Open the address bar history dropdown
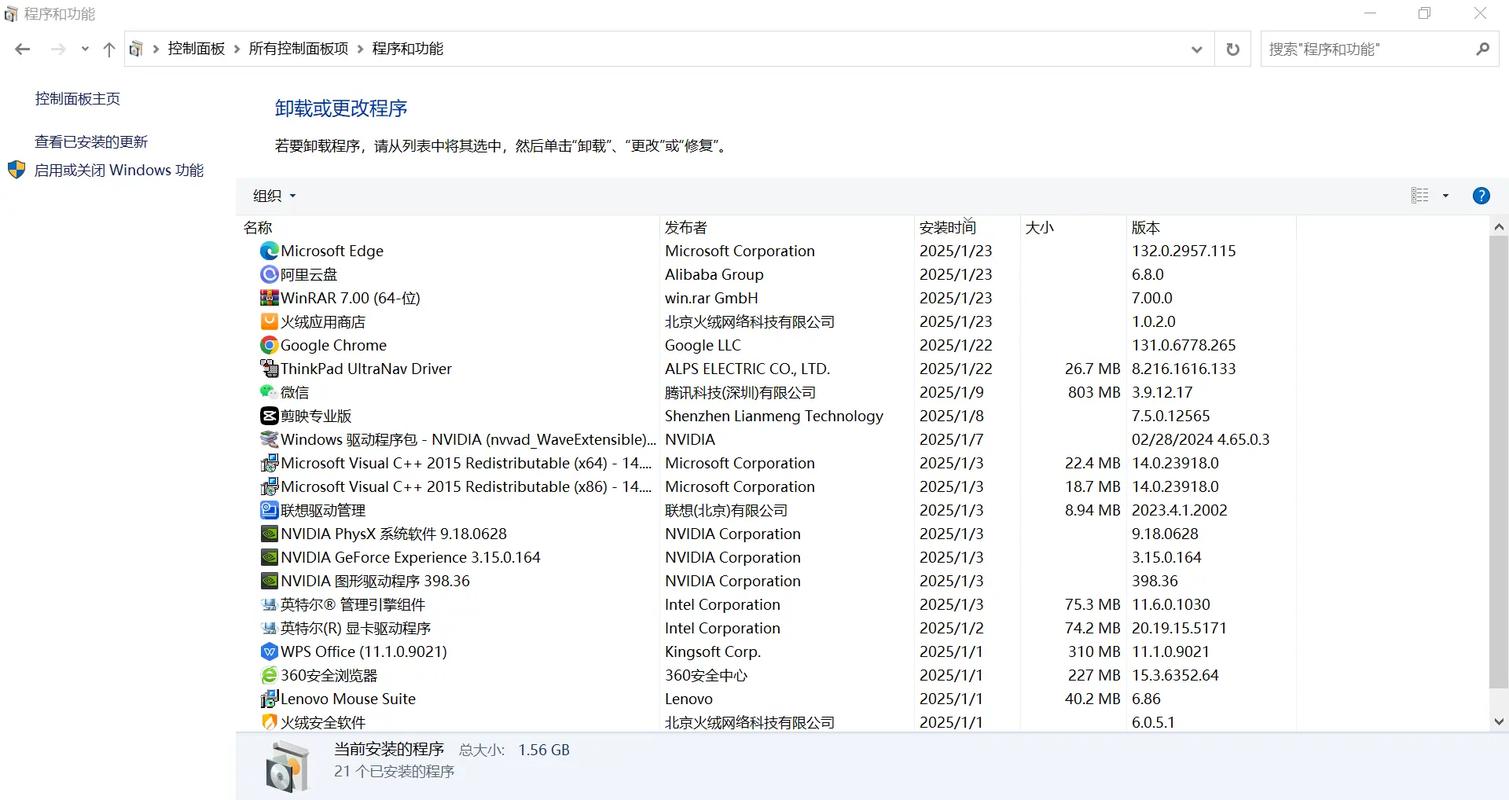 pos(1196,48)
